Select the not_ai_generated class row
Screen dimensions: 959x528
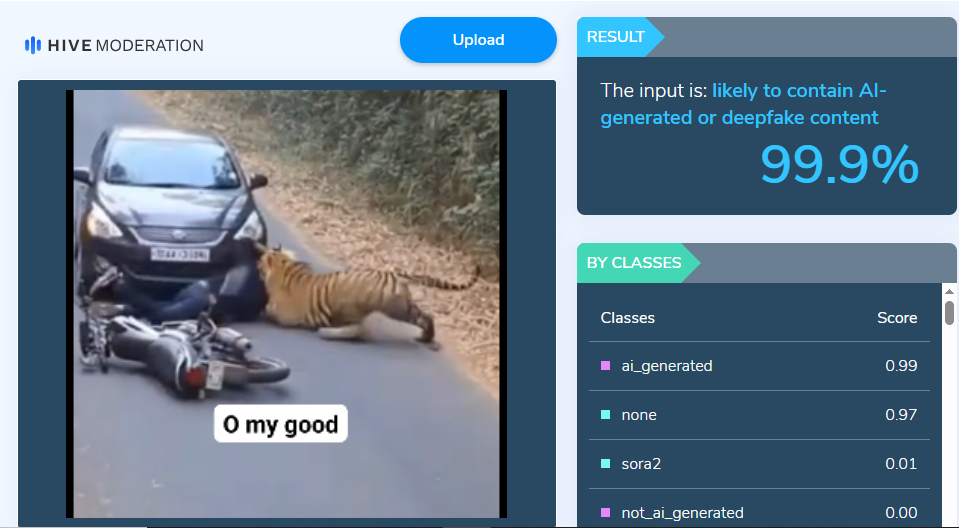[x=759, y=511]
